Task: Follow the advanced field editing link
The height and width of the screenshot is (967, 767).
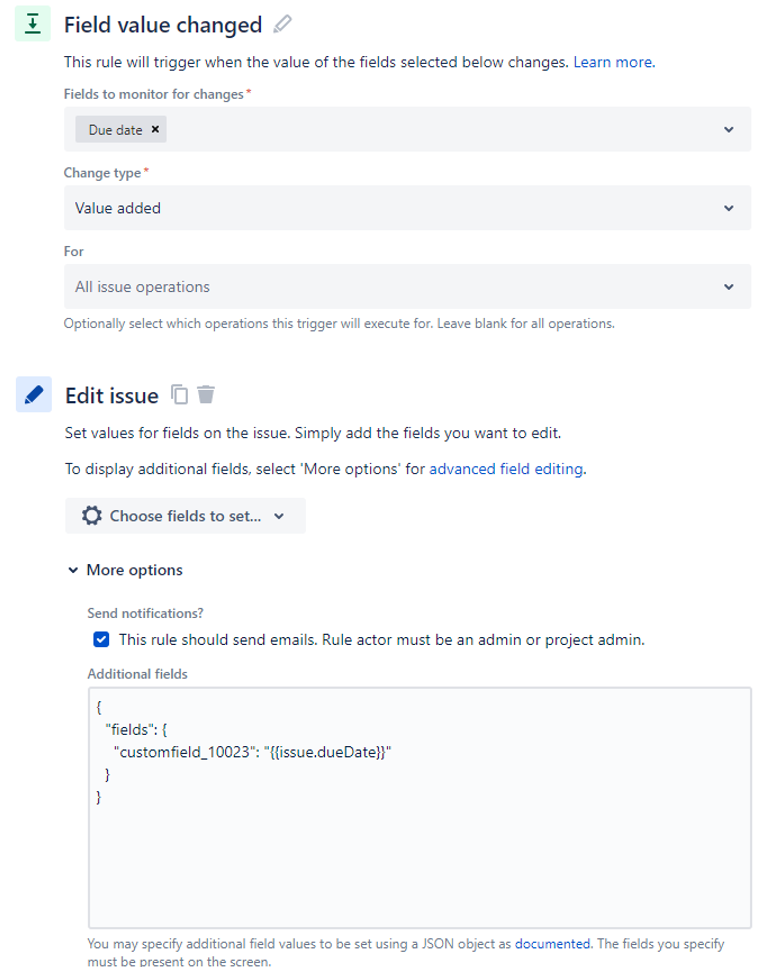Action: [x=507, y=469]
